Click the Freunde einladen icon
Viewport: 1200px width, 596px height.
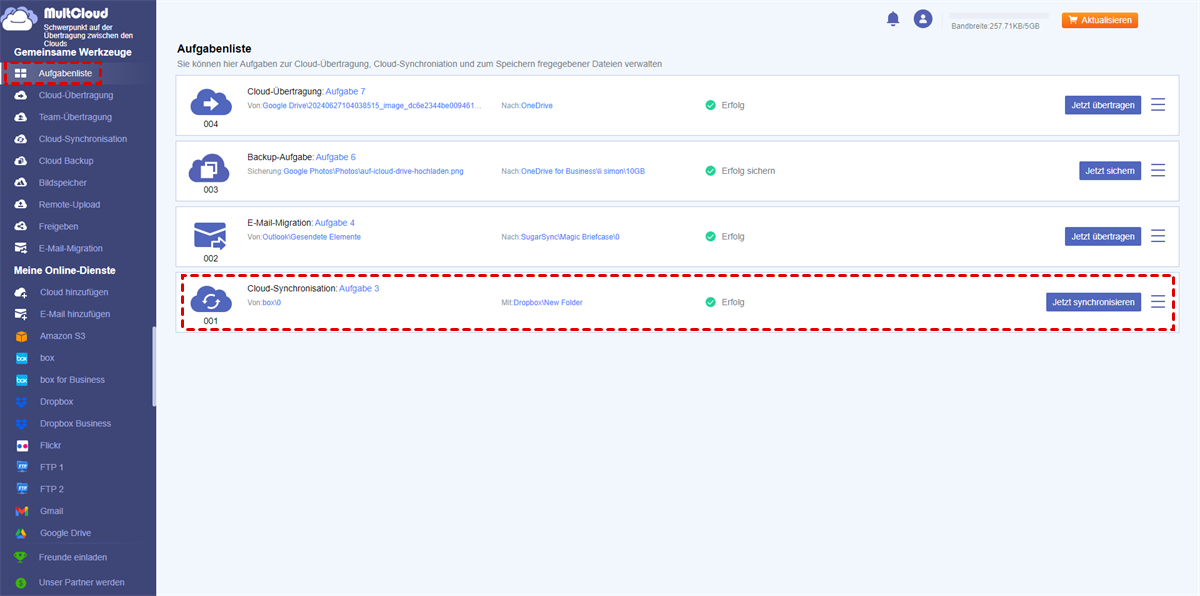pyautogui.click(x=21, y=557)
